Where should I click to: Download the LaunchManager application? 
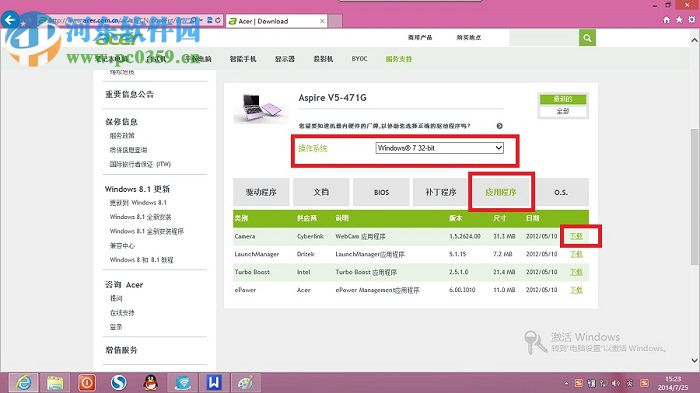click(576, 254)
